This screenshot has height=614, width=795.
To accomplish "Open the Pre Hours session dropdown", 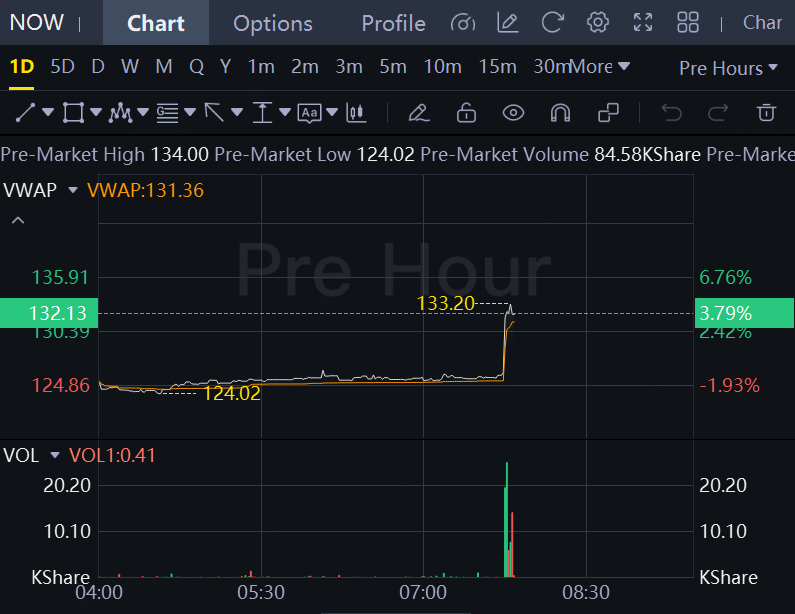I will click(x=729, y=68).
